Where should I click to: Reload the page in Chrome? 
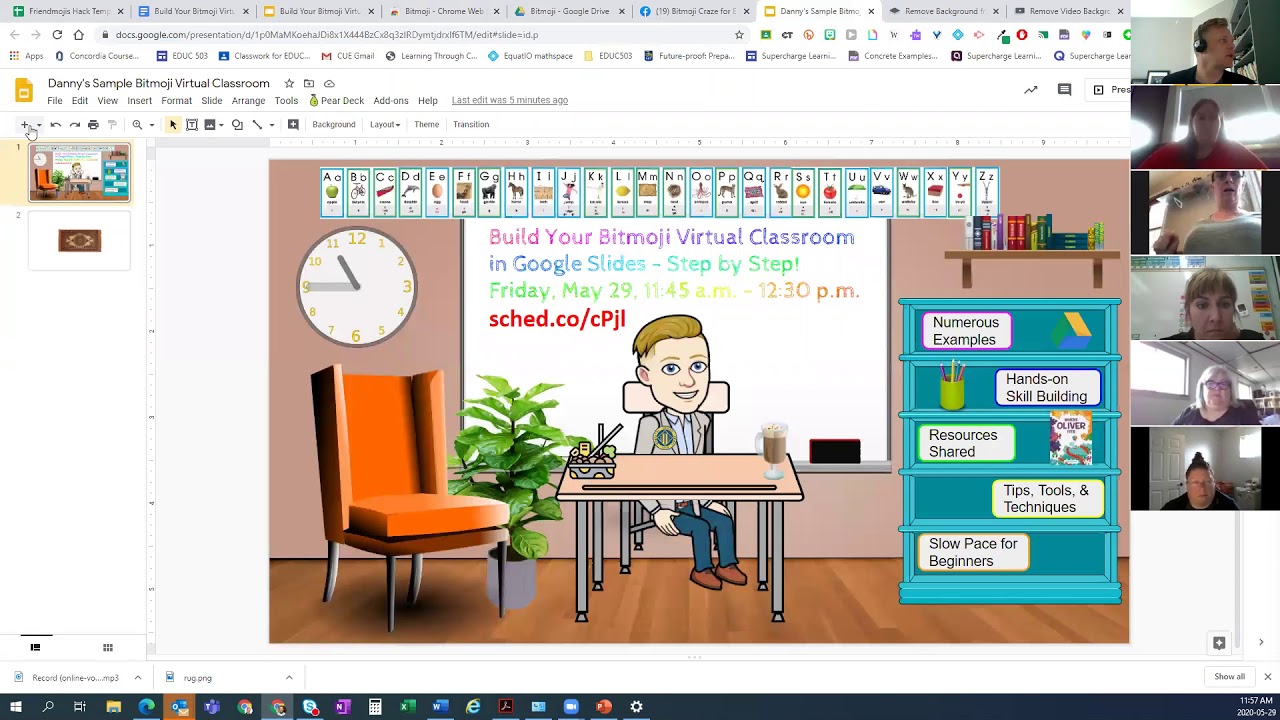pyautogui.click(x=57, y=35)
